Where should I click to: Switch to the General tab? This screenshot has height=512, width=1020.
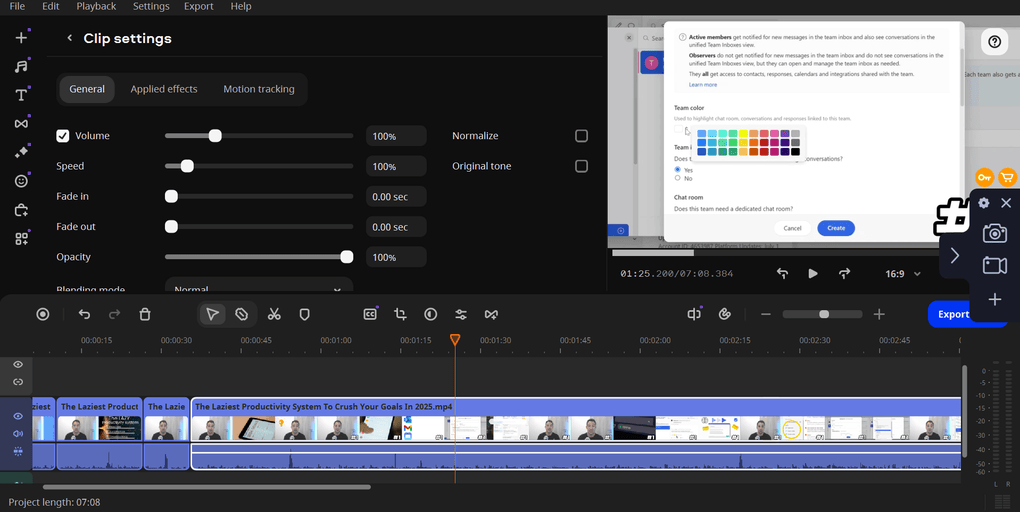87,89
